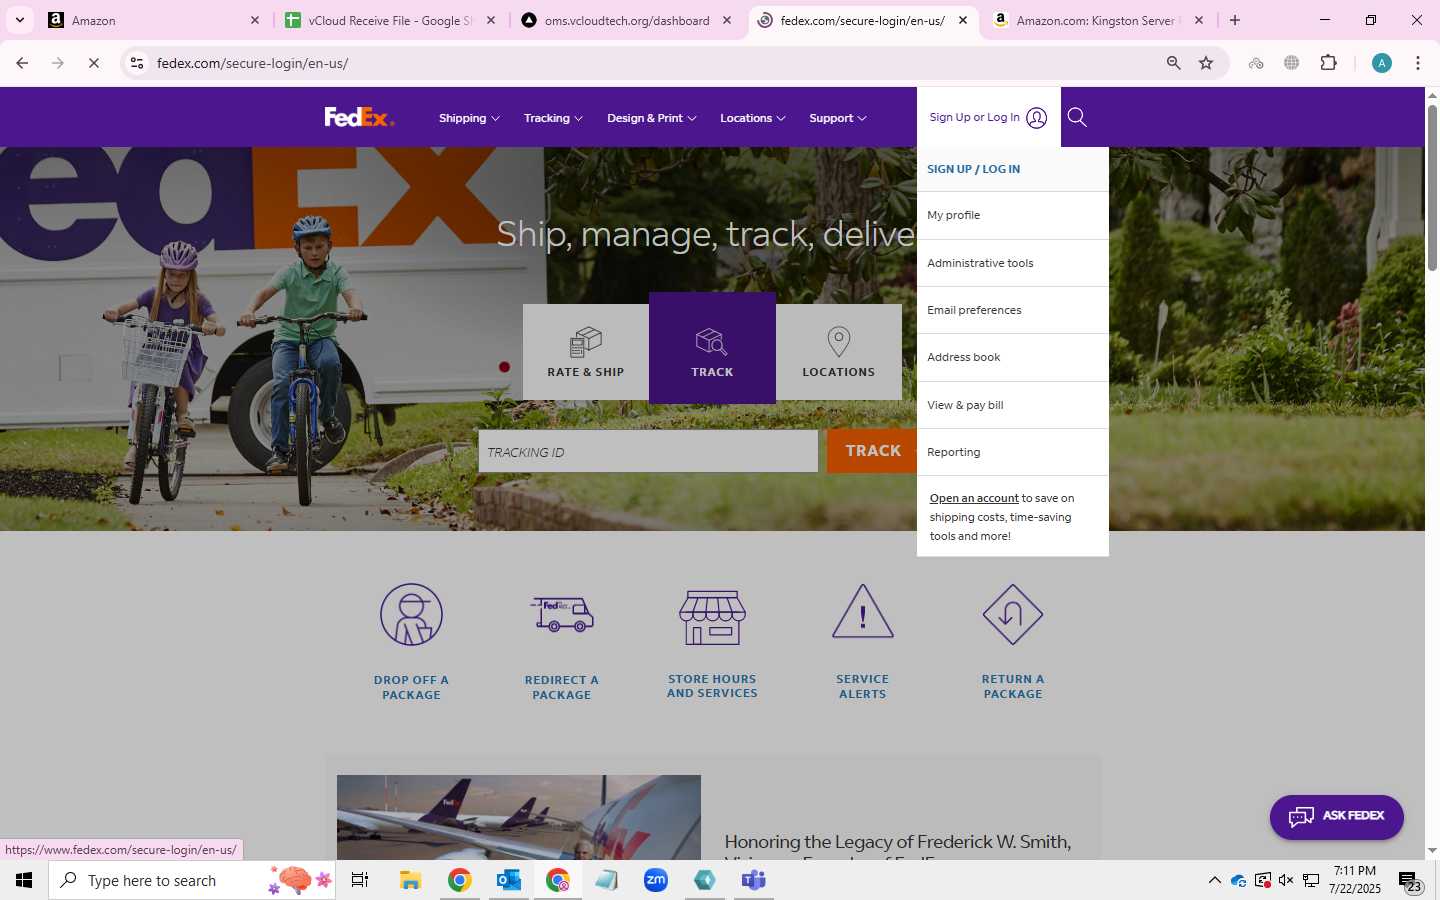The height and width of the screenshot is (900, 1440).
Task: Open new browser tab with plus
Action: [x=1235, y=20]
